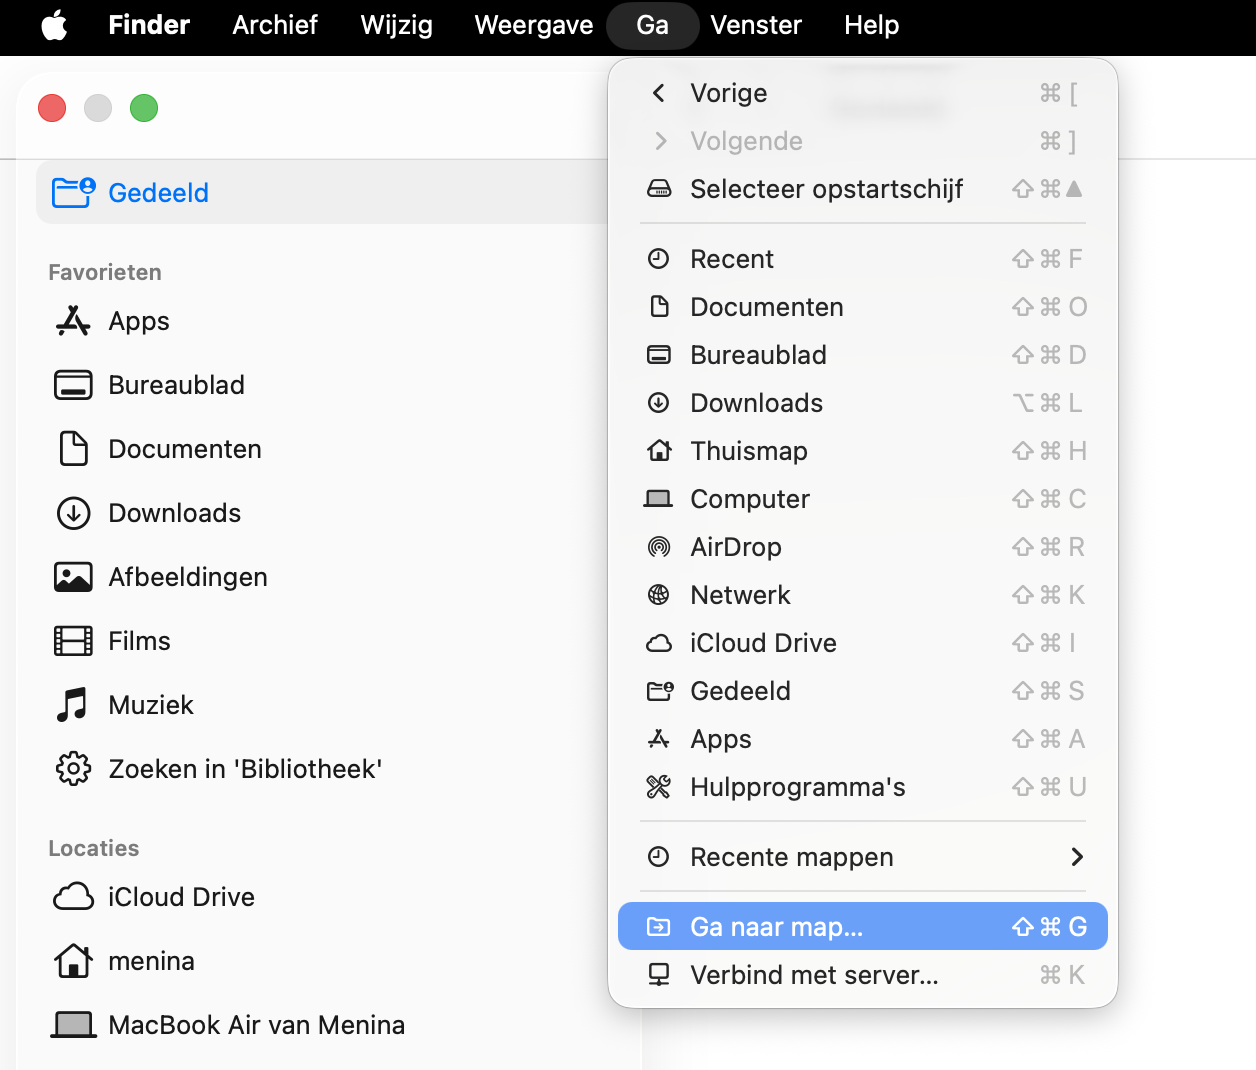Choose Apps in the Ga menu
Screen dimensions: 1256x1070
[x=863, y=739]
